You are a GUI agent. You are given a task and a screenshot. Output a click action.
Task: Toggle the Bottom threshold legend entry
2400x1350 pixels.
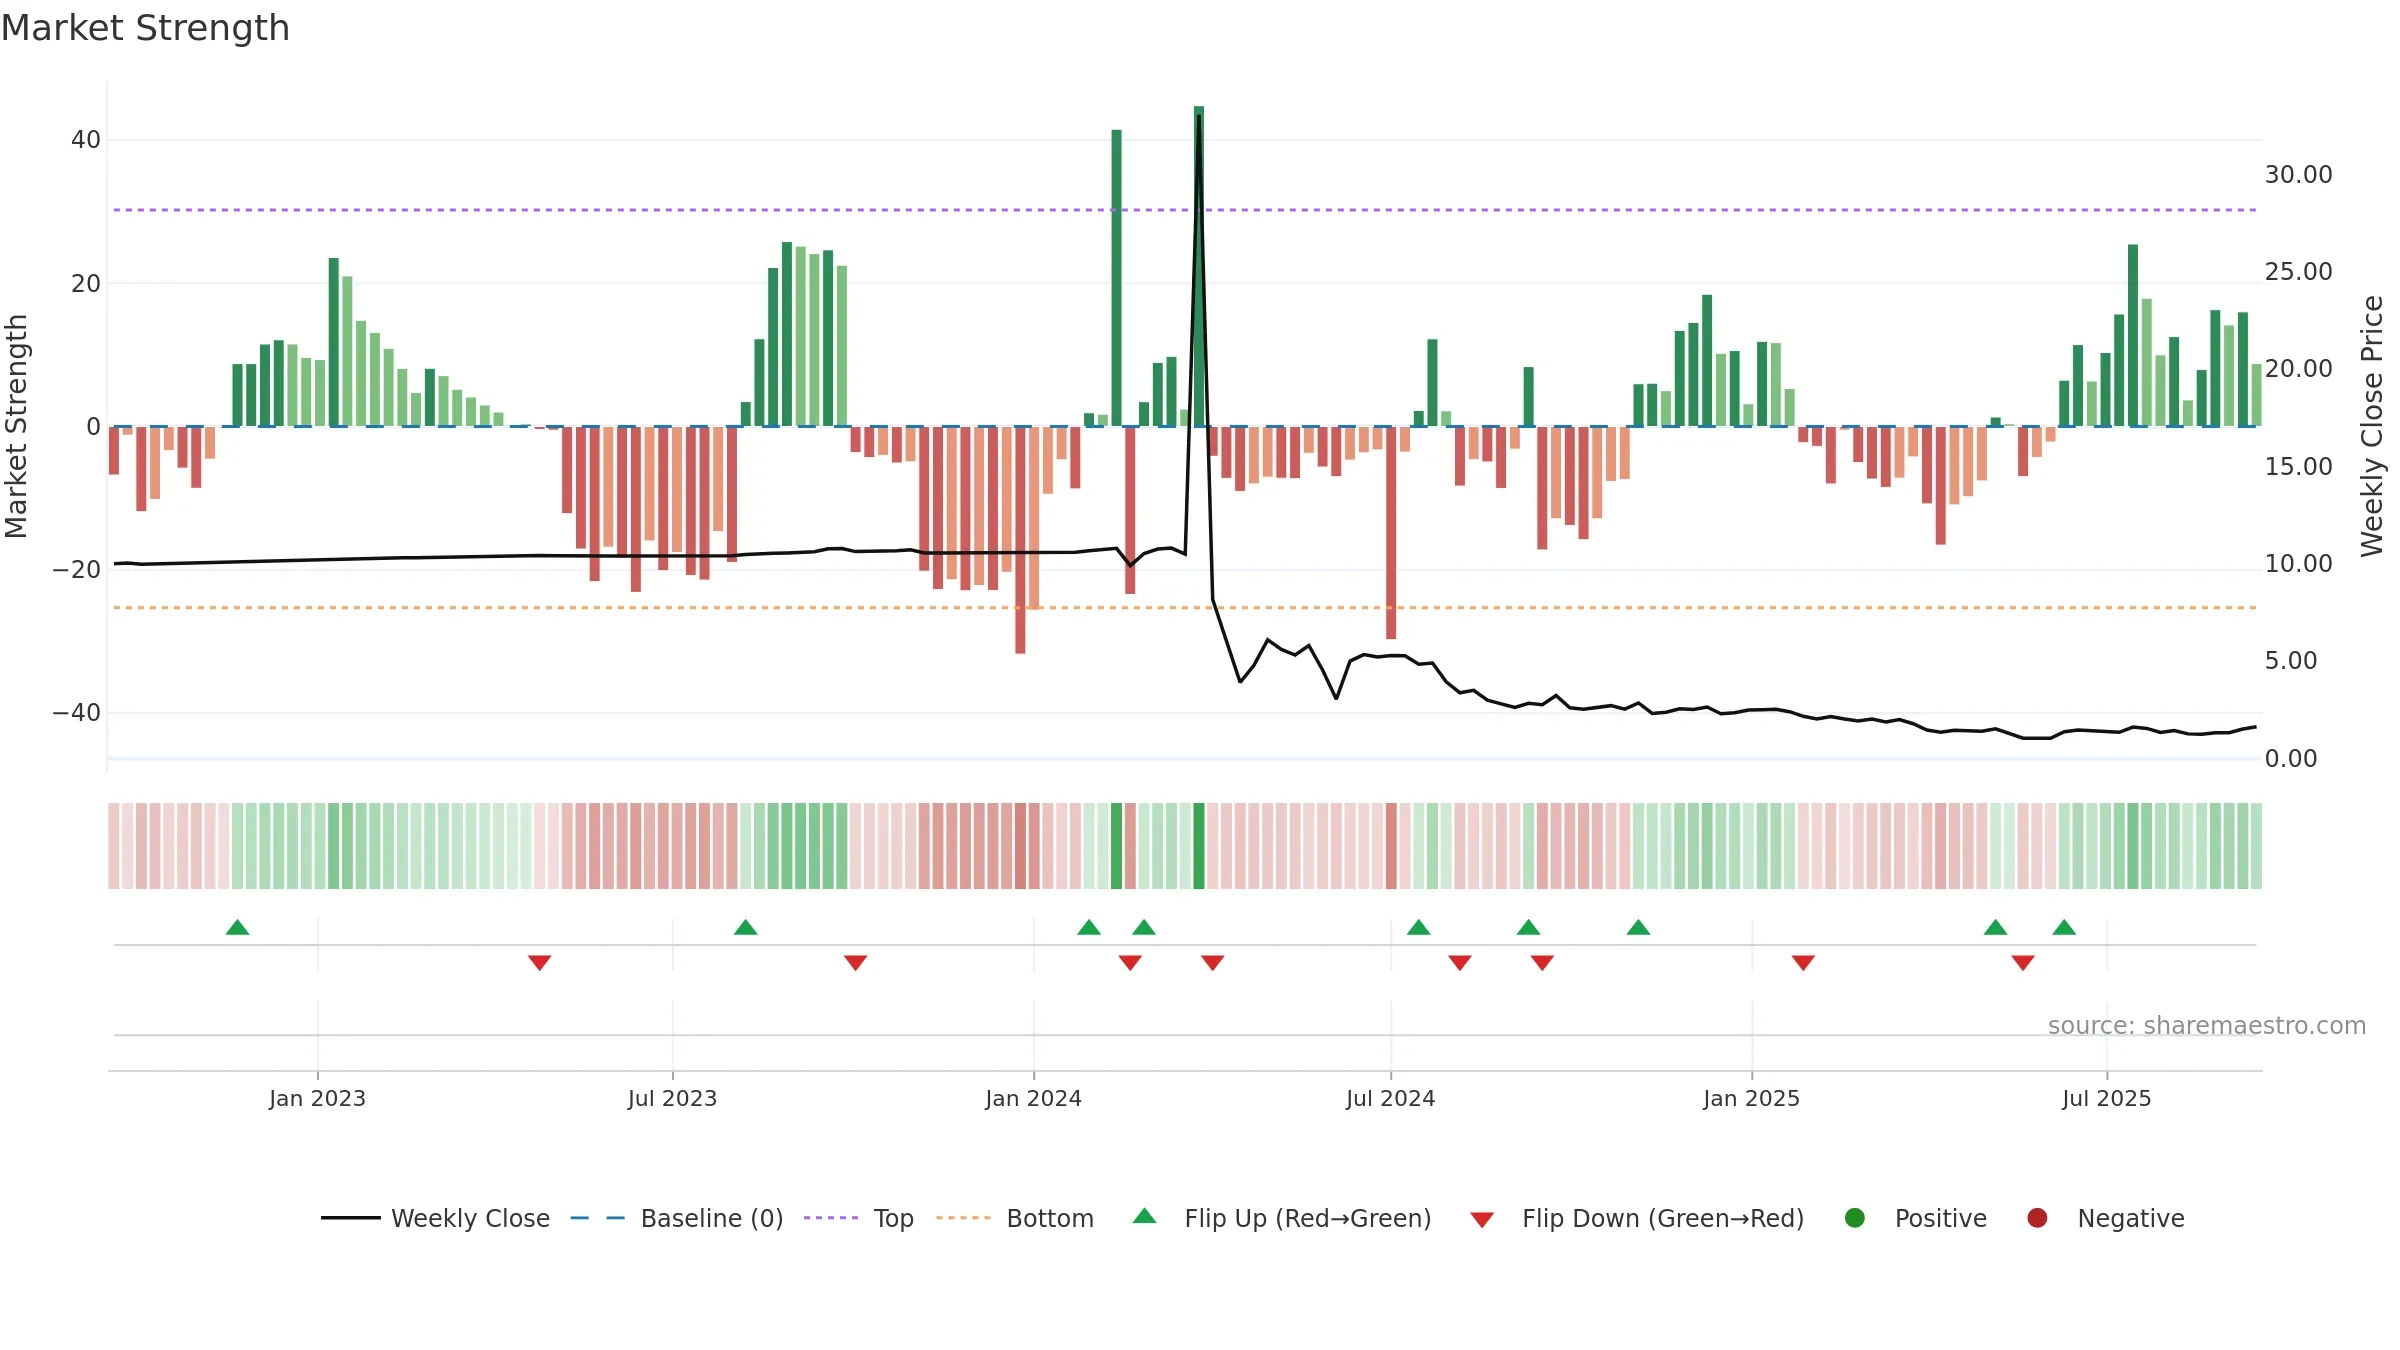1015,1218
